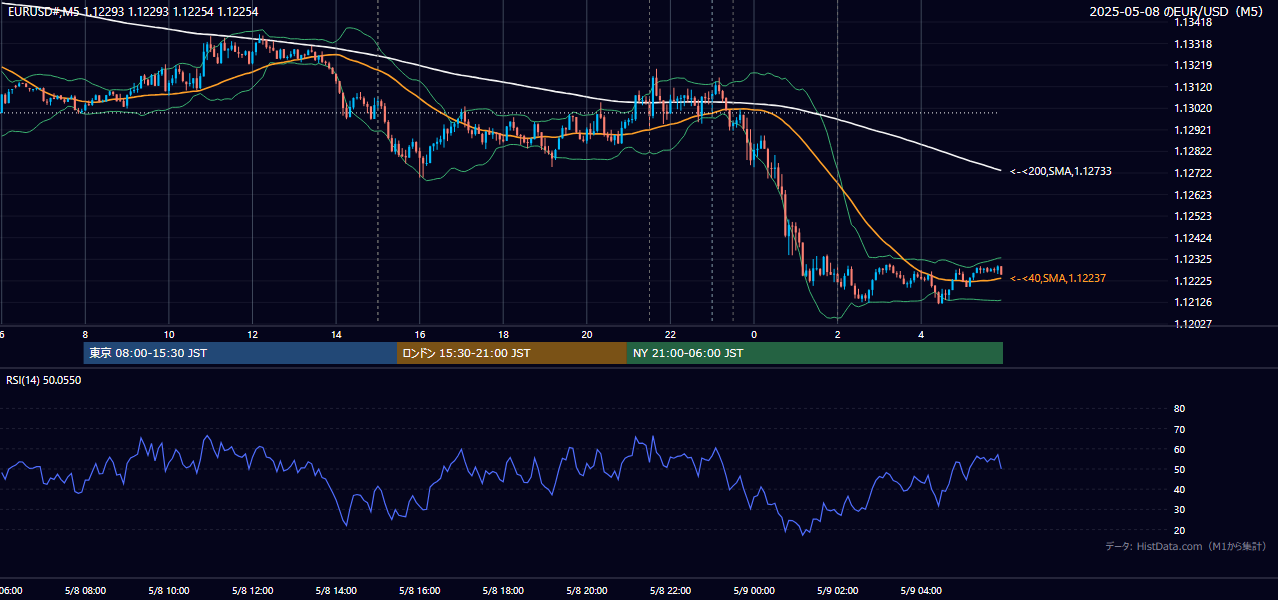This screenshot has height=600, width=1278.
Task: Click price axis value 1.12325
Action: pyautogui.click(x=1195, y=260)
